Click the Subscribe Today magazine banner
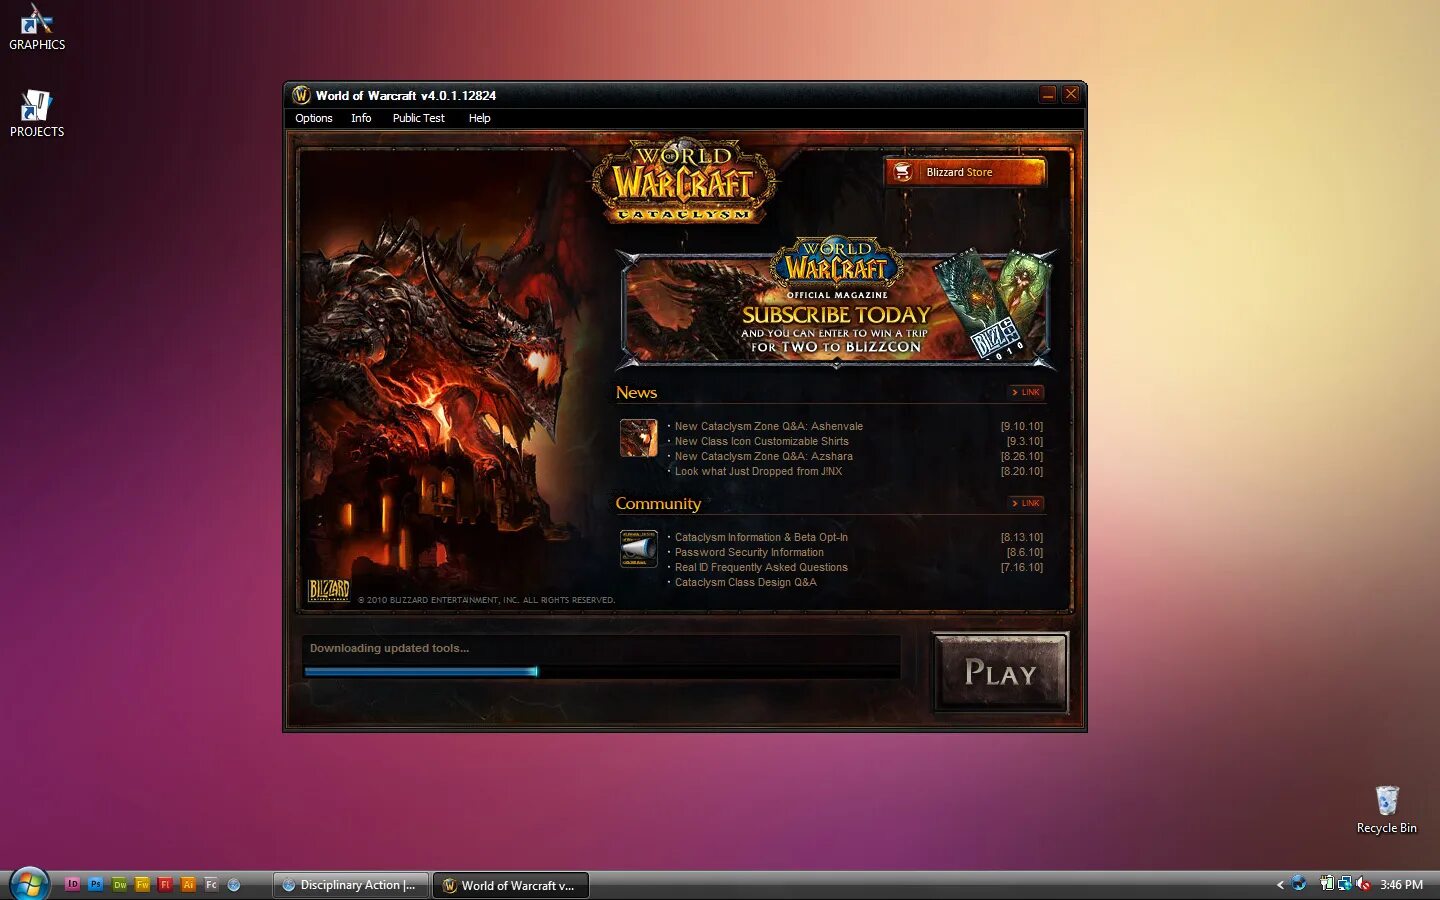Screen dimensions: 1440x900 coord(836,306)
